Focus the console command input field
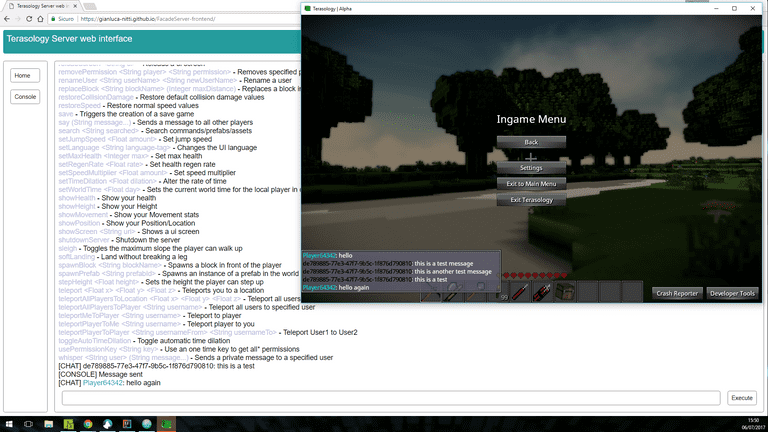The height and width of the screenshot is (432, 768). [x=391, y=398]
